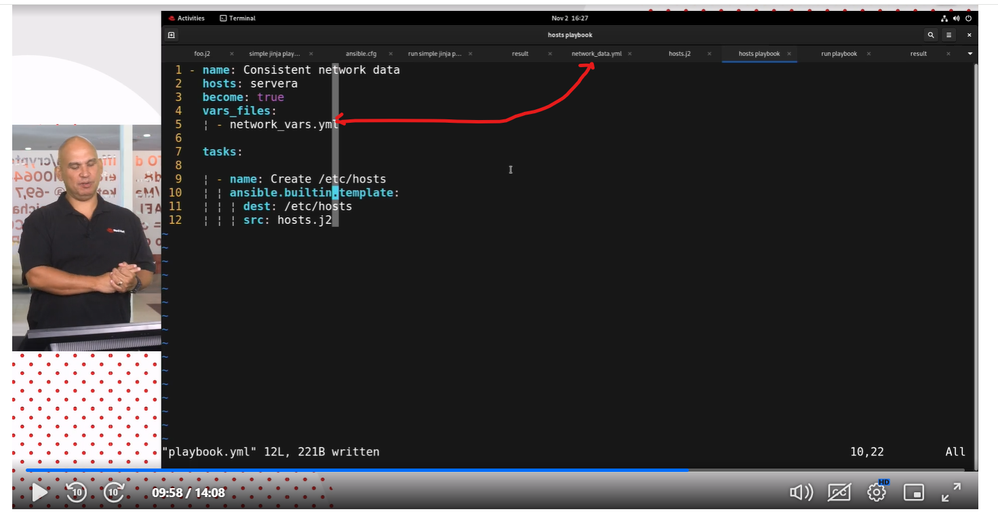The width and height of the screenshot is (998, 516).
Task: Mute the video volume
Action: [x=801, y=492]
